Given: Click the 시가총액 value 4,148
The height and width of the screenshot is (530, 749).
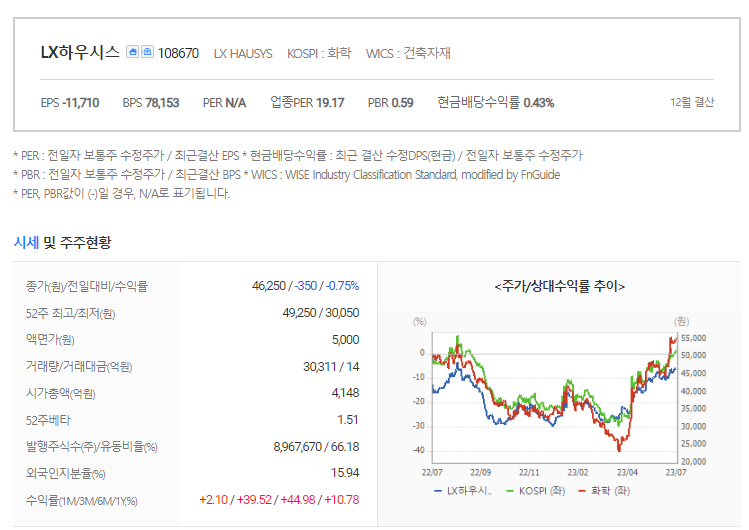Looking at the screenshot, I should (345, 393).
